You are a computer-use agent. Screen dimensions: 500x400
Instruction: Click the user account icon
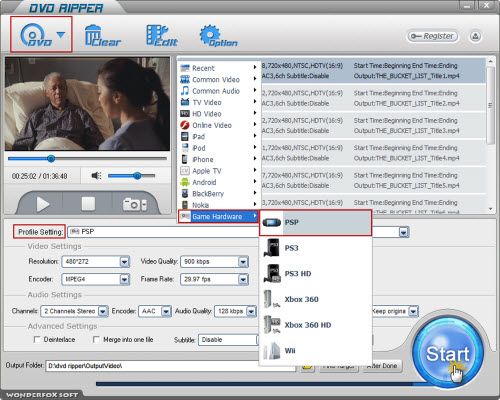475,36
